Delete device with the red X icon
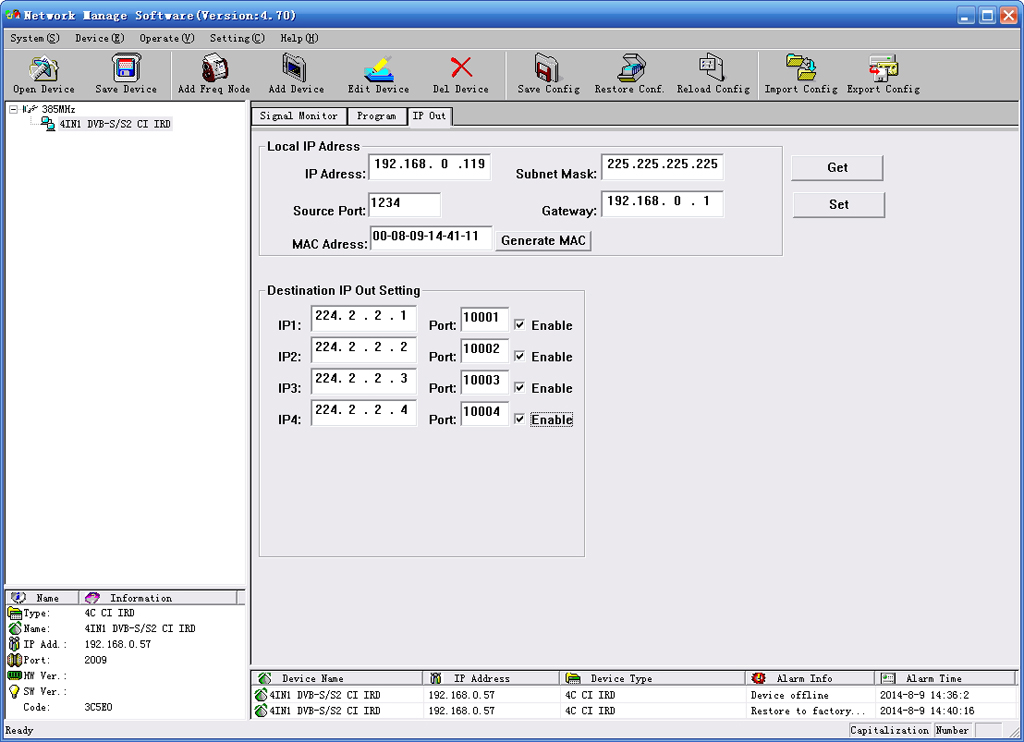Screen dimensions: 1024x742 tap(461, 68)
